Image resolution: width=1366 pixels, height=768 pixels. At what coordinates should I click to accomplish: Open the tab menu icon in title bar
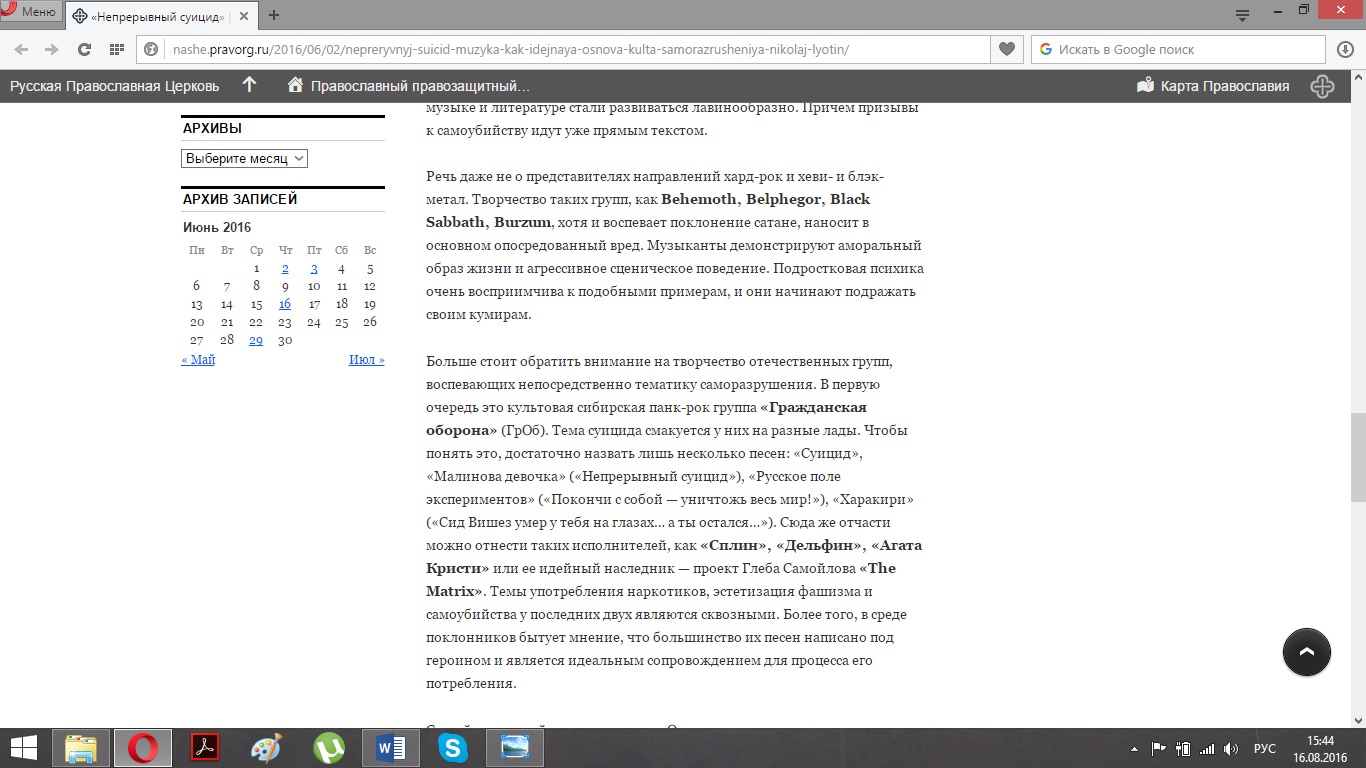1242,15
